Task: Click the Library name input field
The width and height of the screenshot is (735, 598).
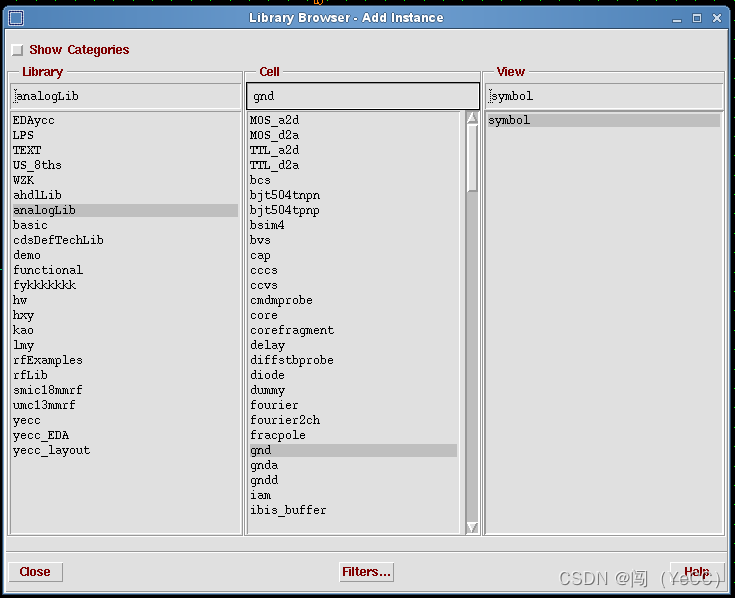Action: click(126, 96)
